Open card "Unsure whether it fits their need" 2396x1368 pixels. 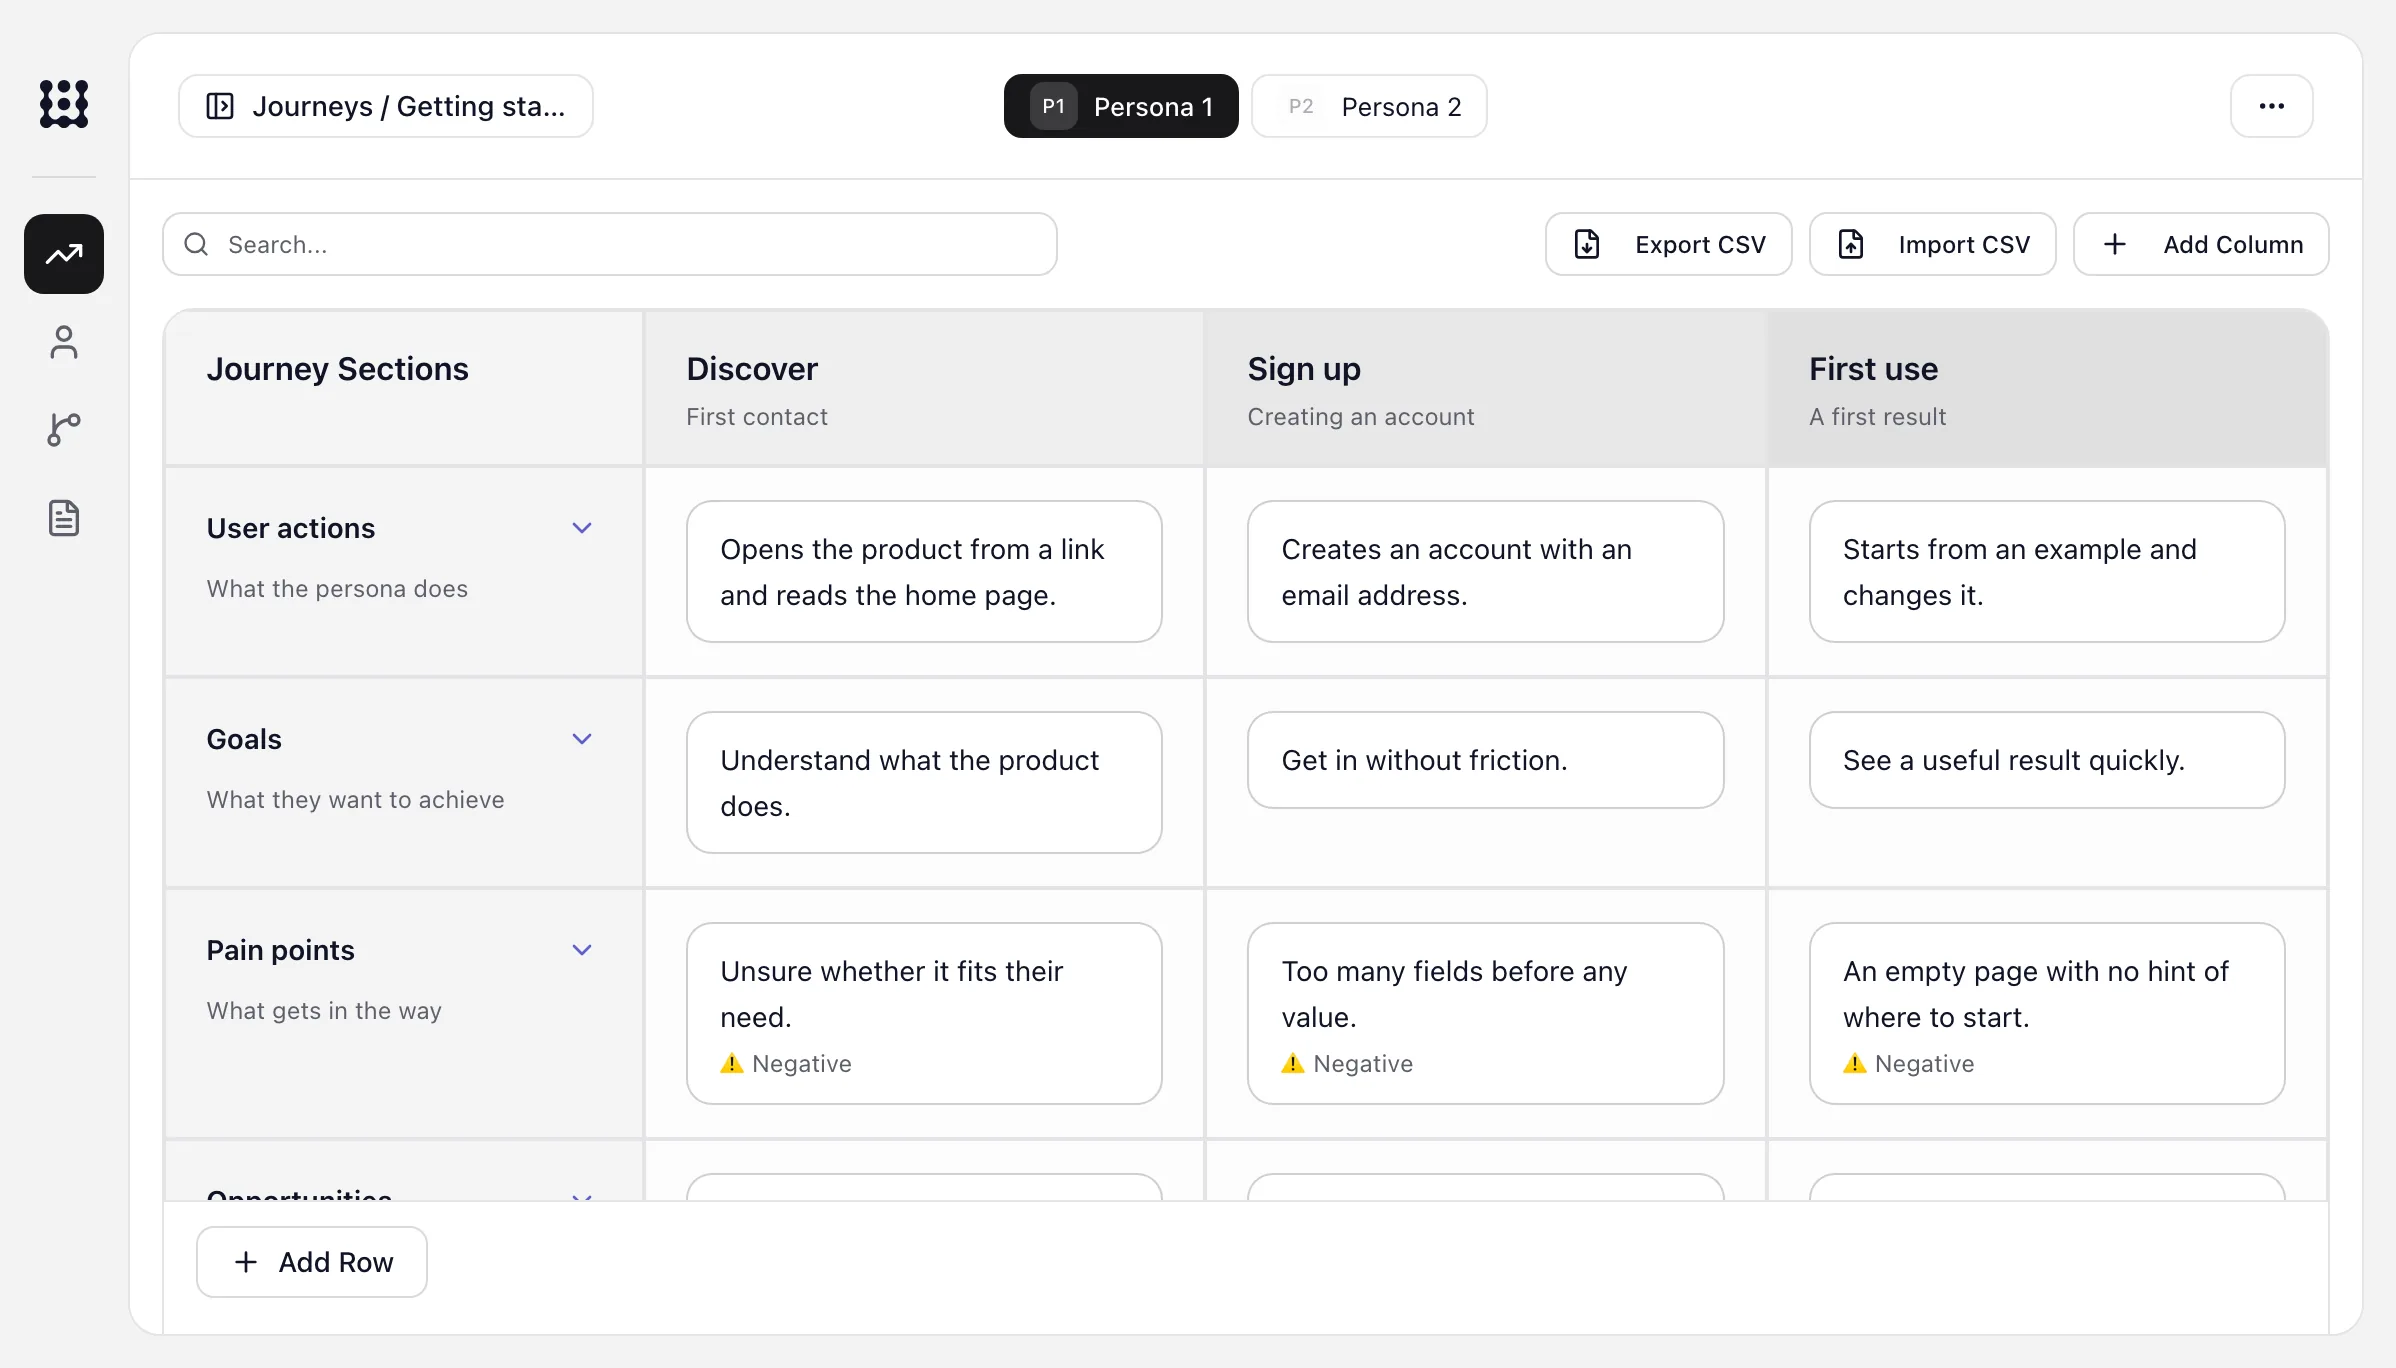coord(924,1014)
